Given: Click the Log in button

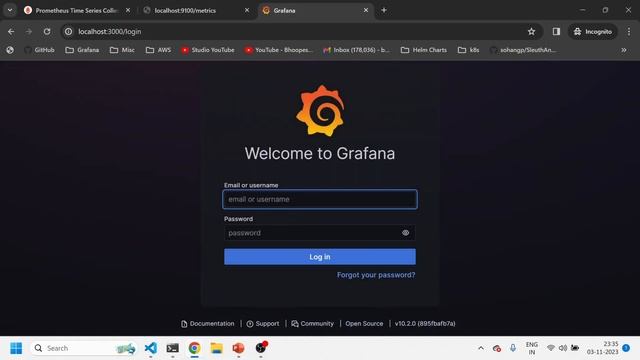Looking at the screenshot, I should [320, 257].
